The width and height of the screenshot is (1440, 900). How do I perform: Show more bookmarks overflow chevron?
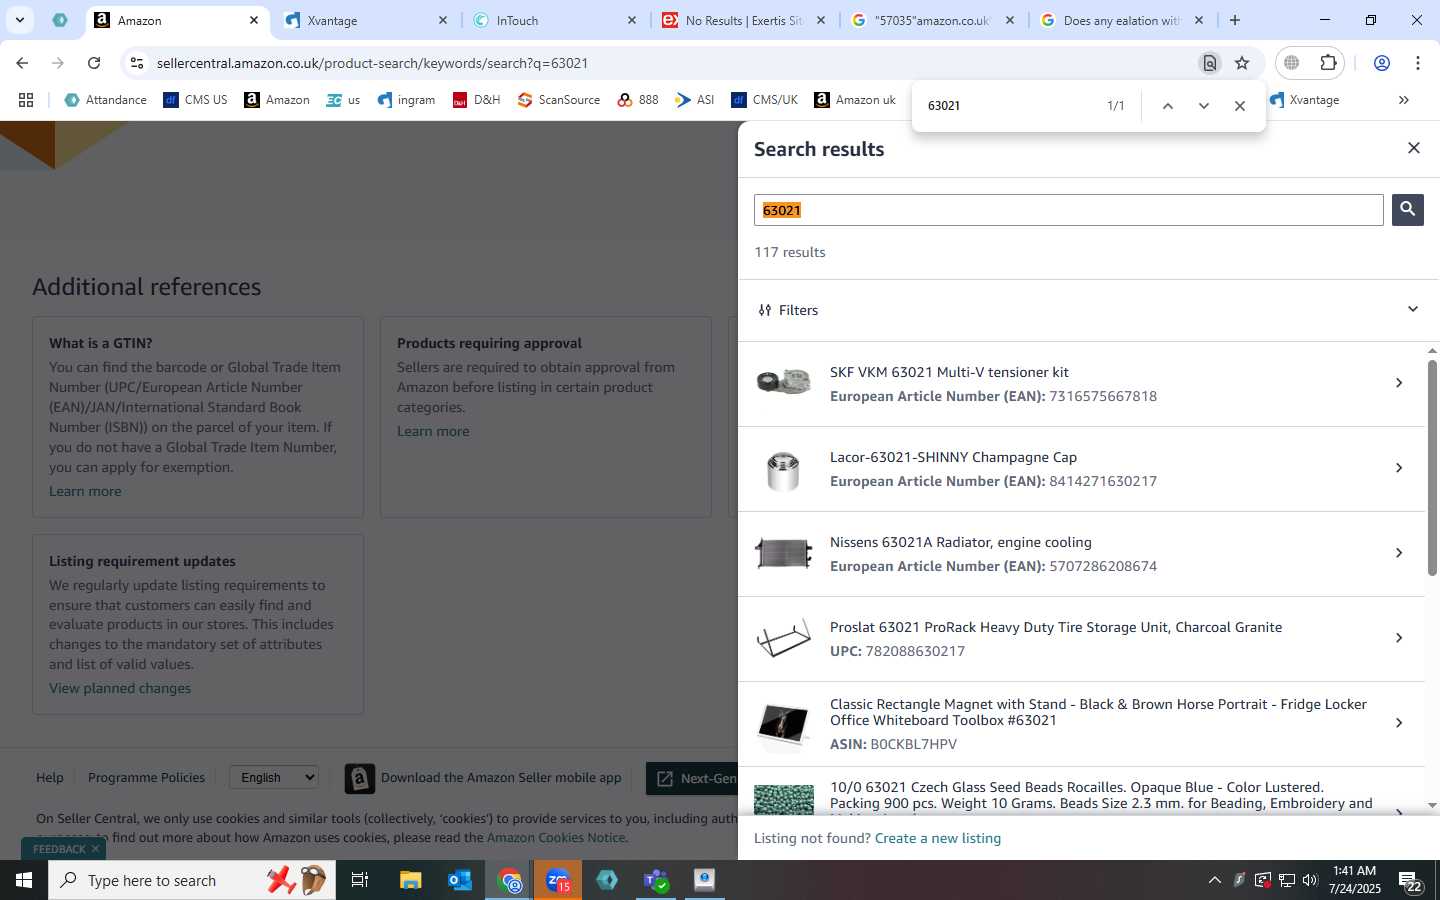pyautogui.click(x=1403, y=100)
